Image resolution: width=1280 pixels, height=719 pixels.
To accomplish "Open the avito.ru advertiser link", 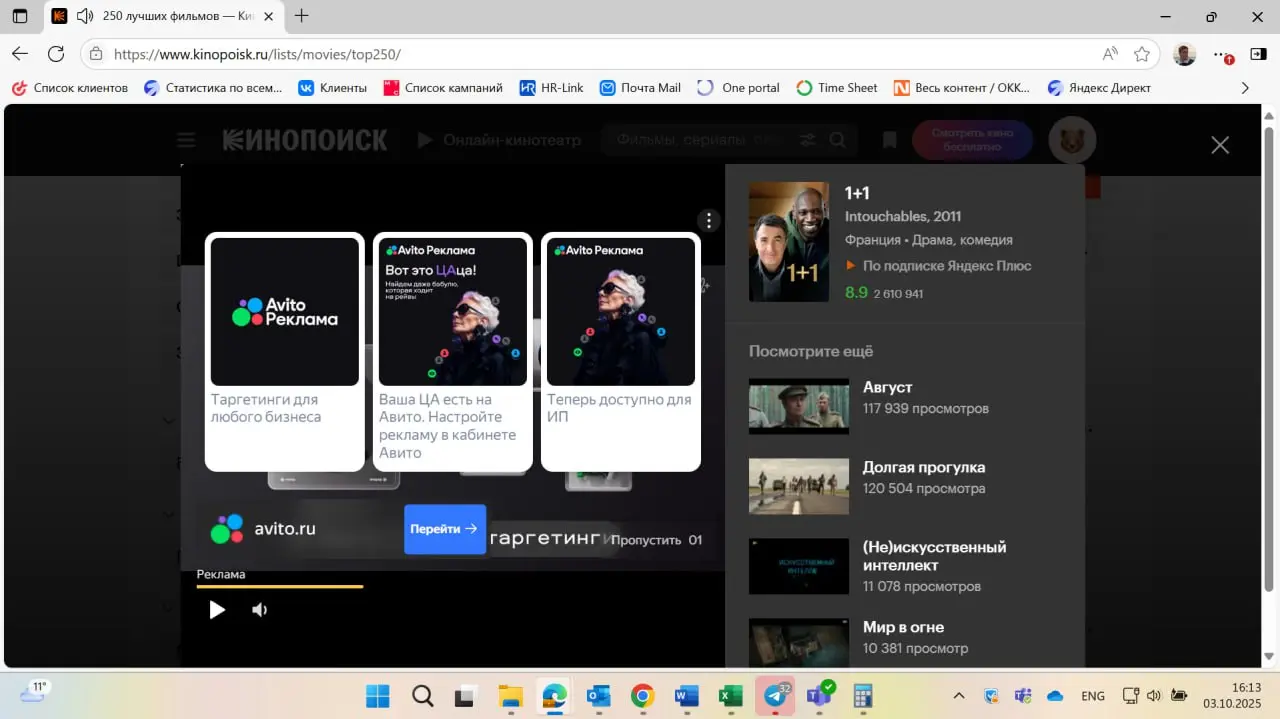I will click(285, 529).
